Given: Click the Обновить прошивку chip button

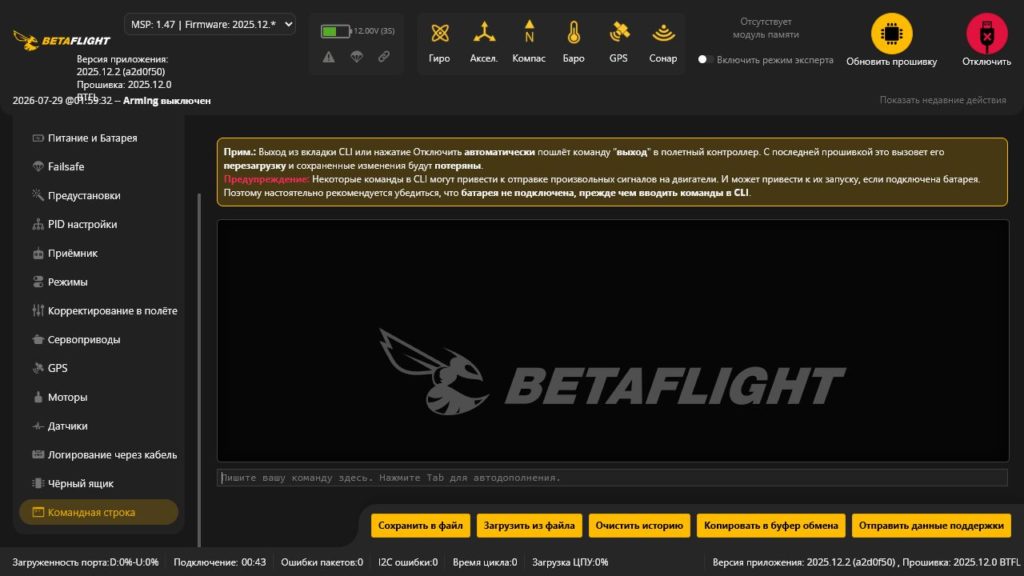Looking at the screenshot, I should (891, 34).
